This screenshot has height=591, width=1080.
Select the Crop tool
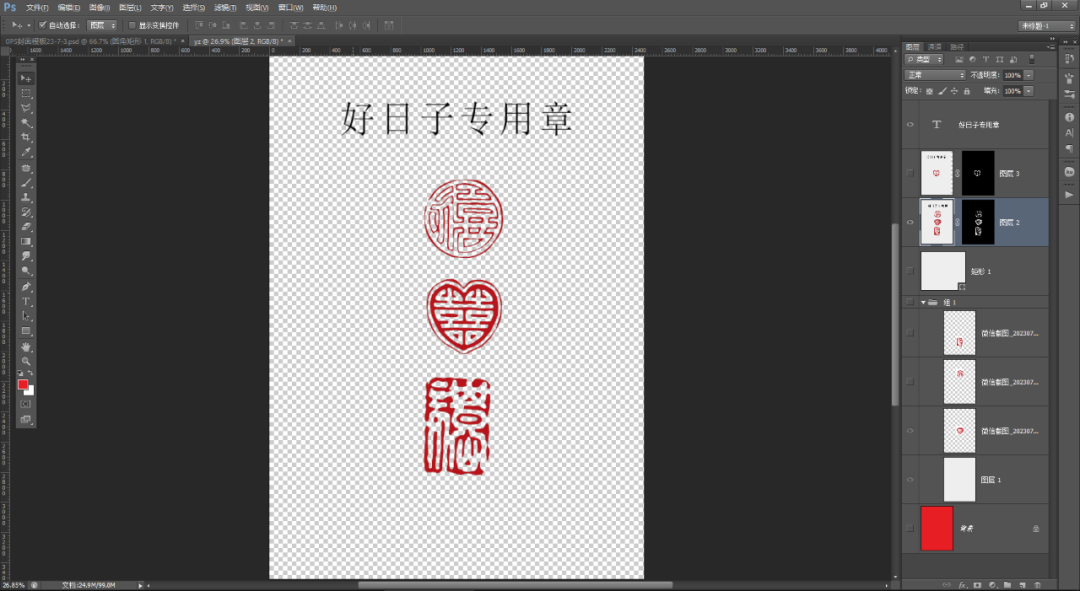(x=26, y=134)
